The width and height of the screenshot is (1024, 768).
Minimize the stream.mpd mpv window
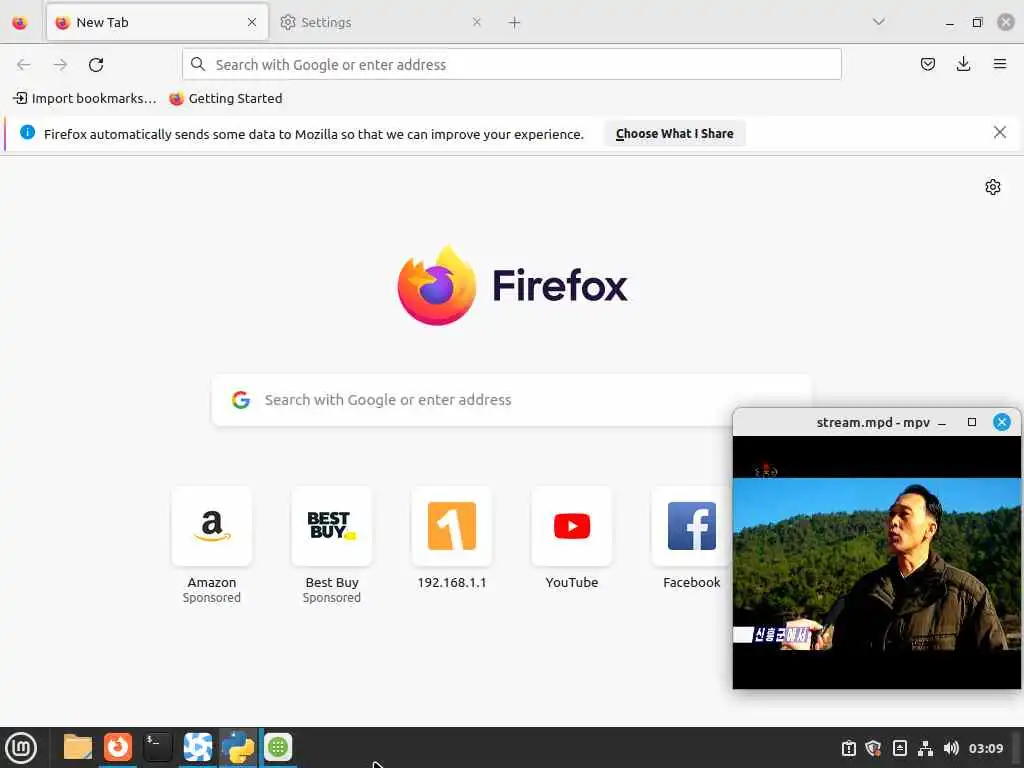(x=942, y=423)
